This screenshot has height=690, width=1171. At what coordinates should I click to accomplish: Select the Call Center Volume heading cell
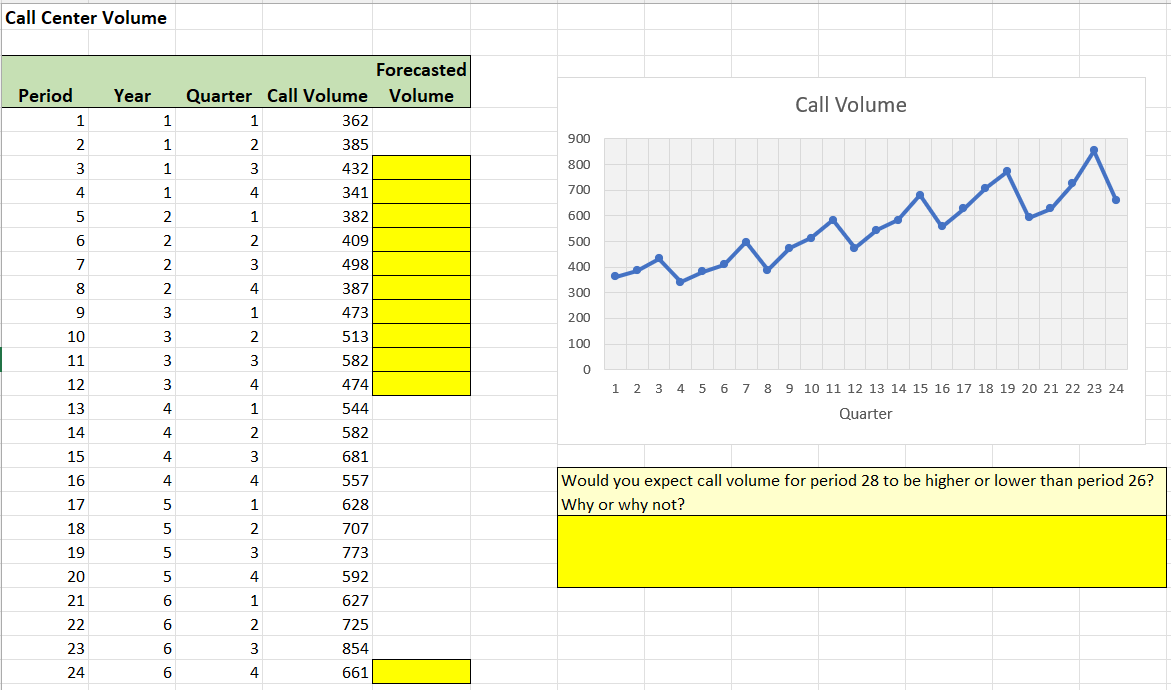(x=85, y=17)
